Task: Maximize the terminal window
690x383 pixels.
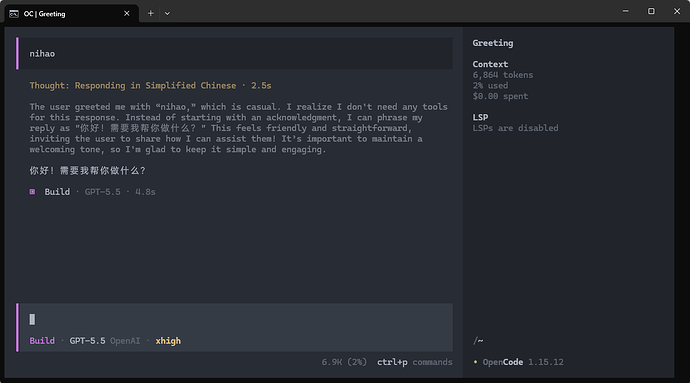Action: pyautogui.click(x=651, y=11)
